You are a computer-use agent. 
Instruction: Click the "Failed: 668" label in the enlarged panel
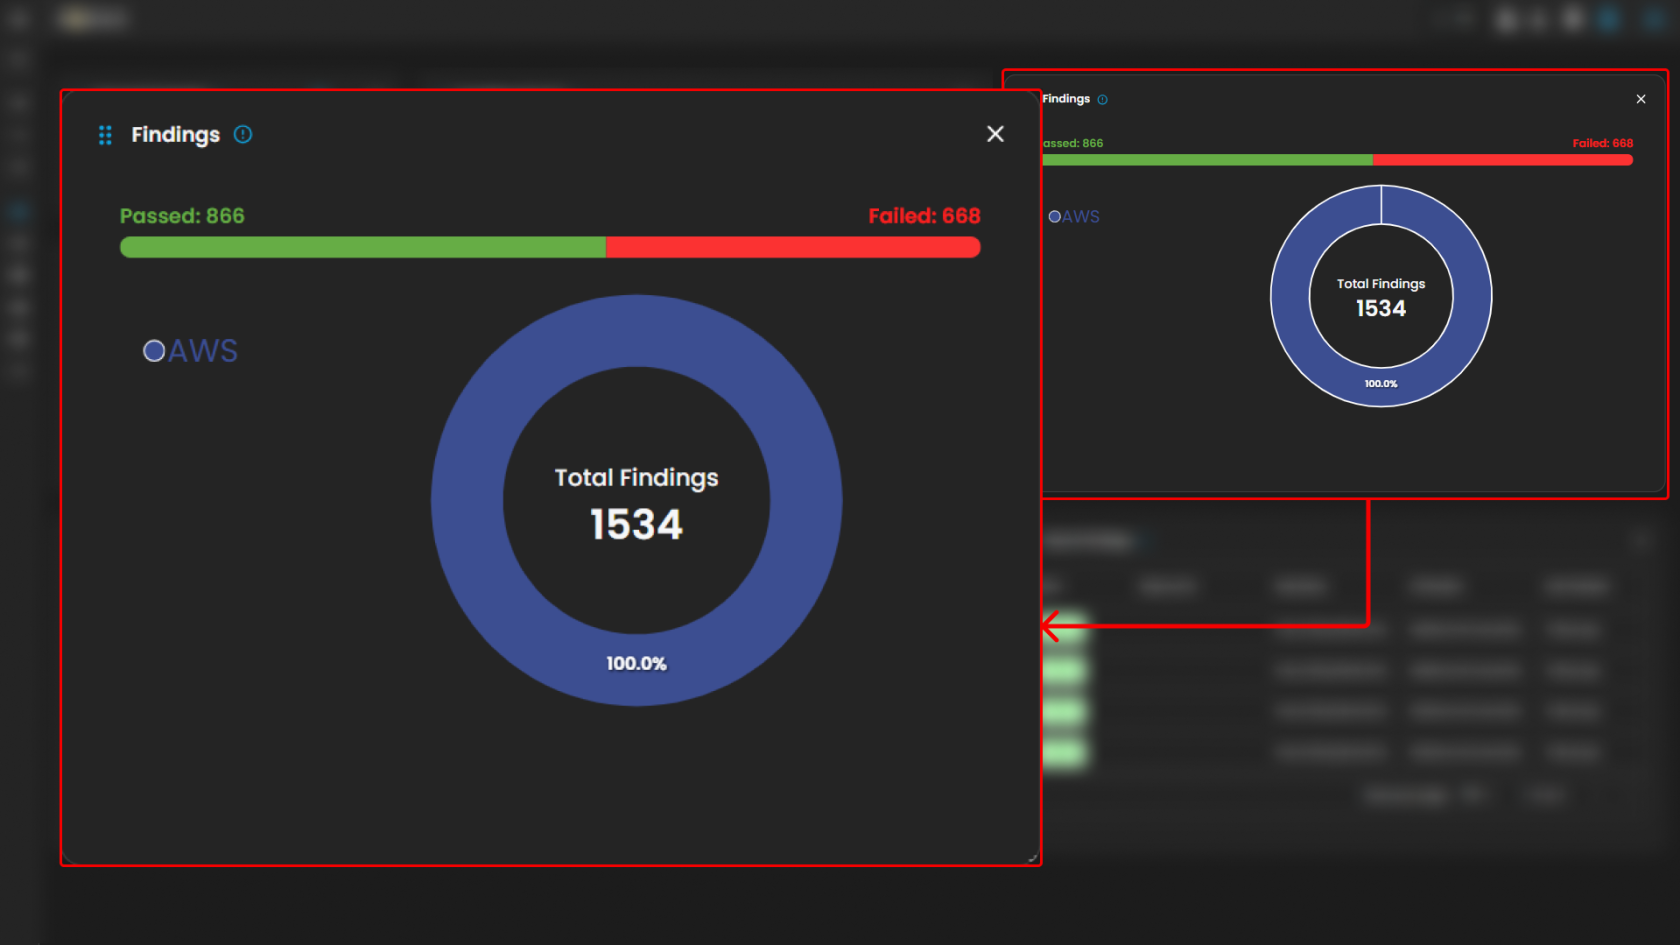(924, 216)
